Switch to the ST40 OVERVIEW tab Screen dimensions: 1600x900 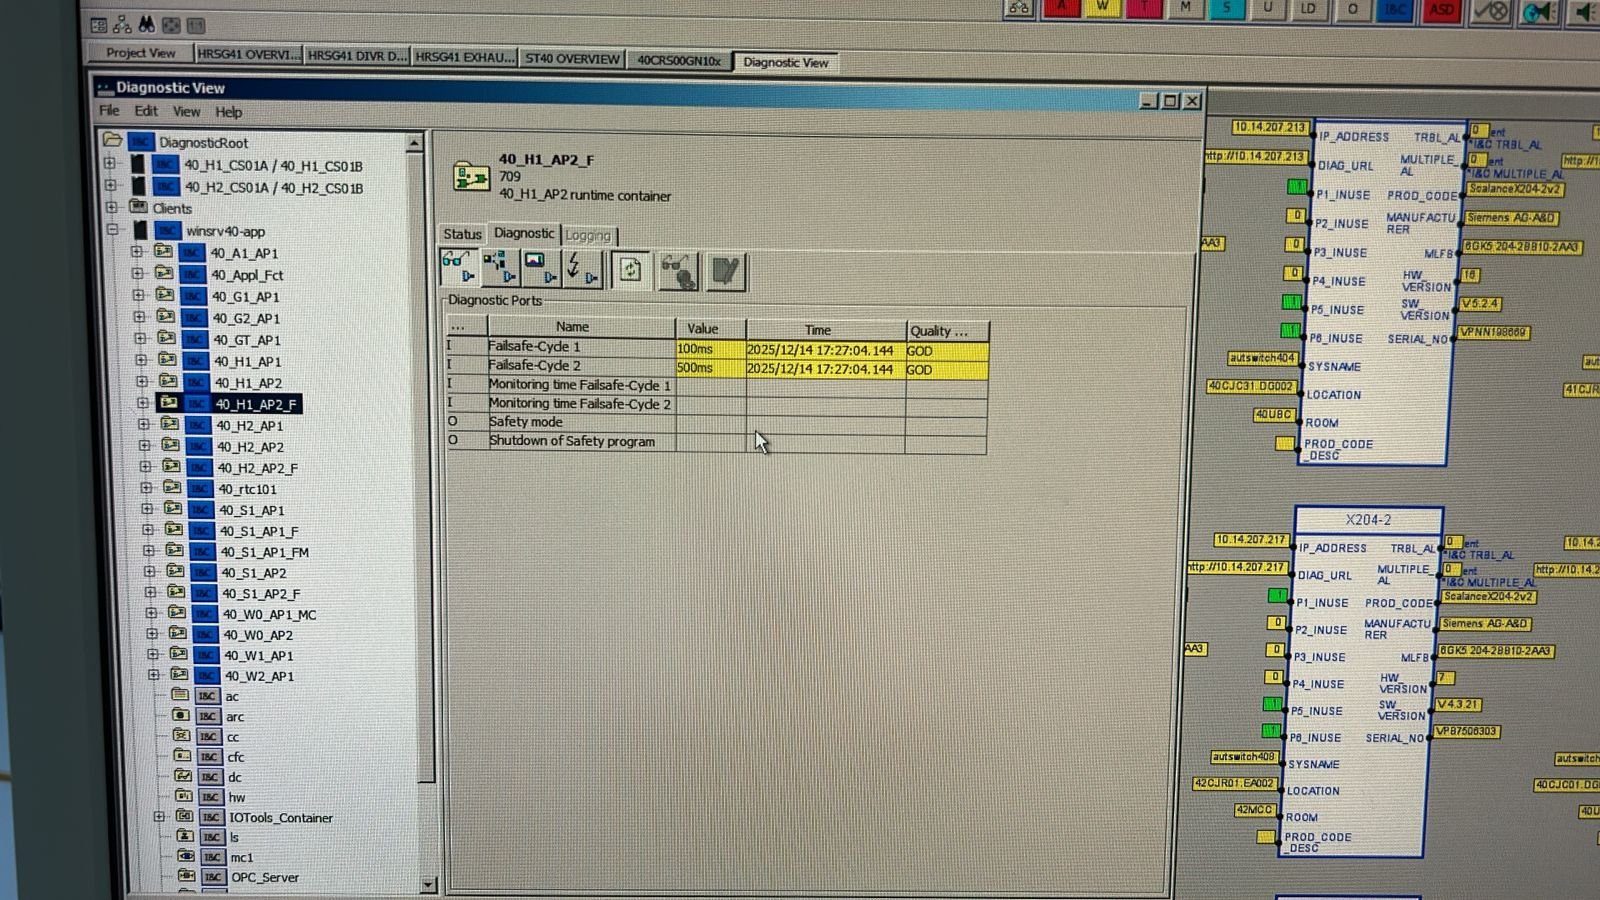pos(572,59)
